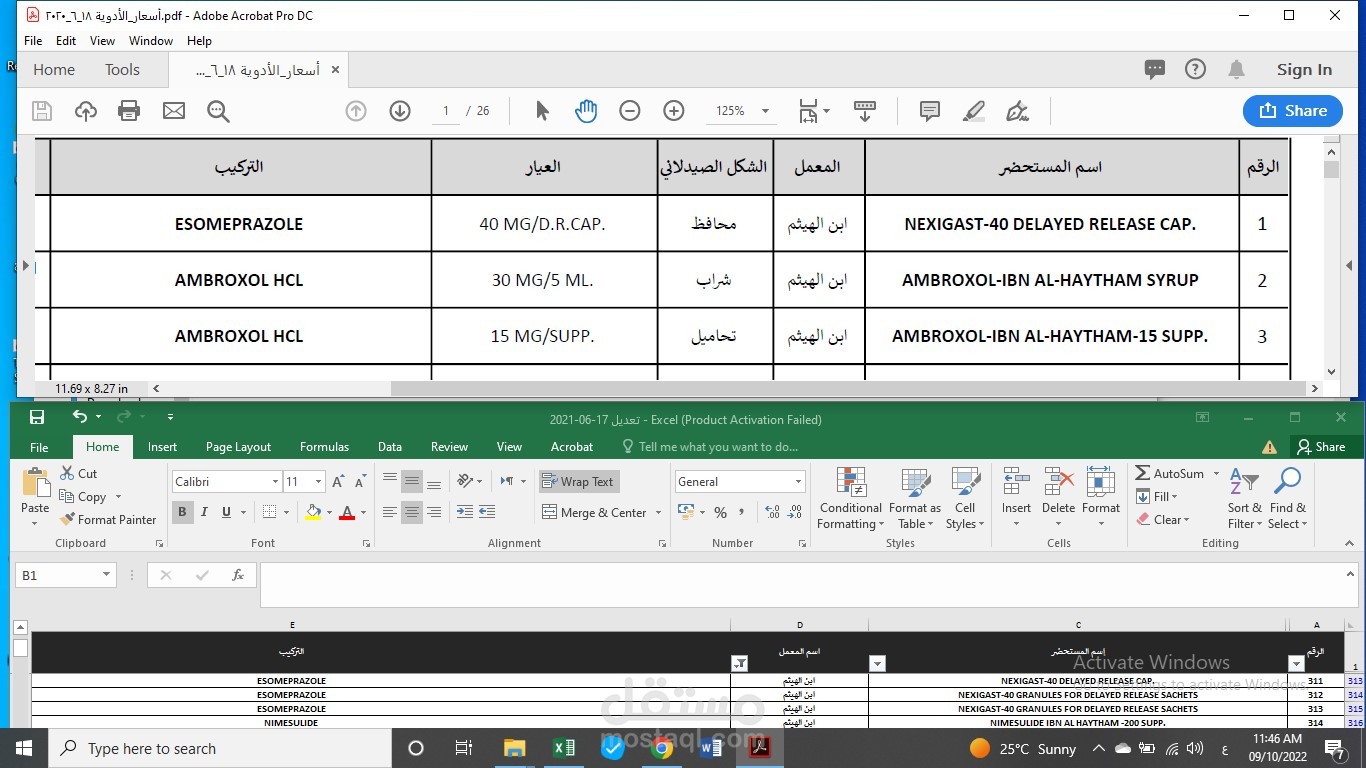Open the Merge & Center dropdown arrow
Image resolution: width=1366 pixels, height=768 pixels.
(658, 513)
